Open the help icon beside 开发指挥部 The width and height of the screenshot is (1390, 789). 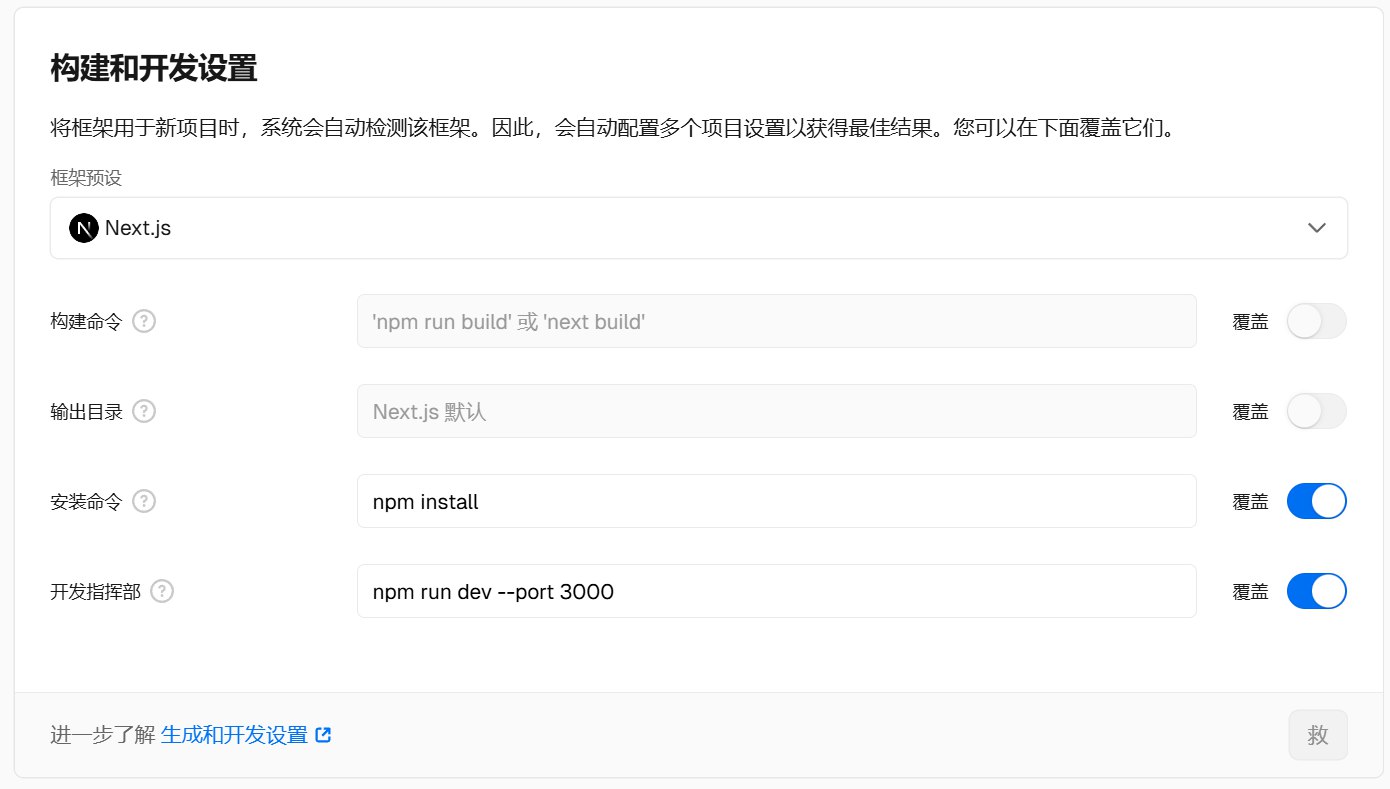(162, 591)
